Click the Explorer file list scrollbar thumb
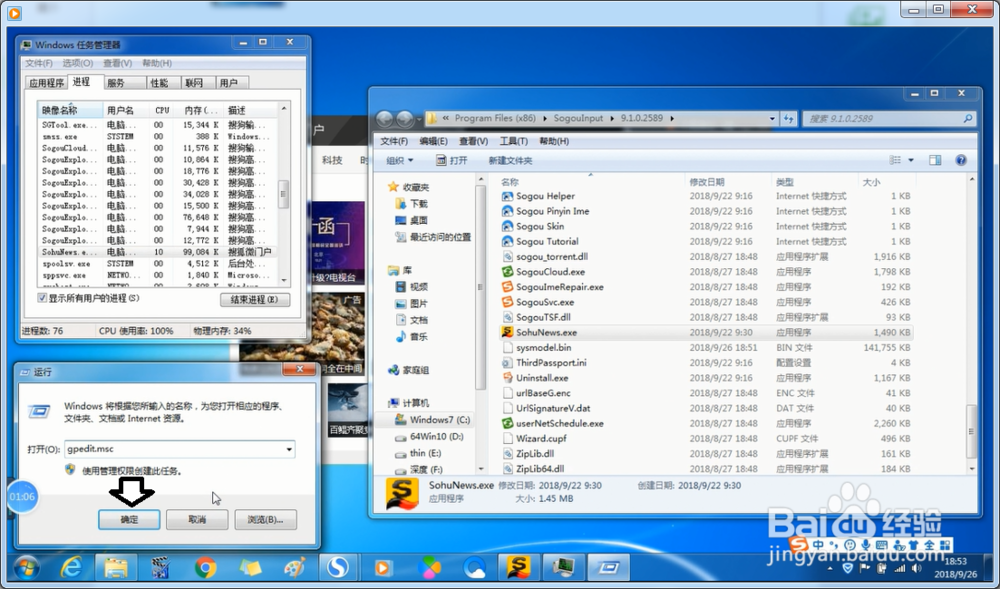The width and height of the screenshot is (1000, 589). pos(971,432)
